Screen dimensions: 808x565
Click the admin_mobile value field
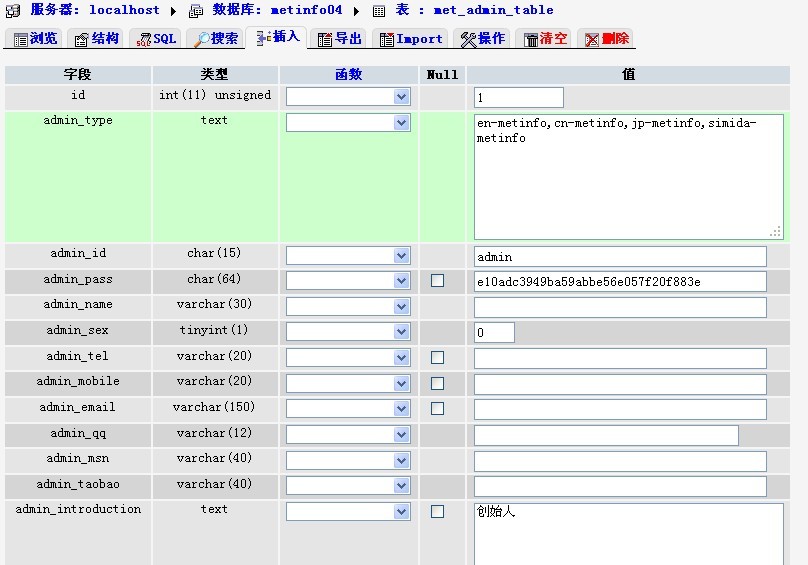(x=620, y=384)
